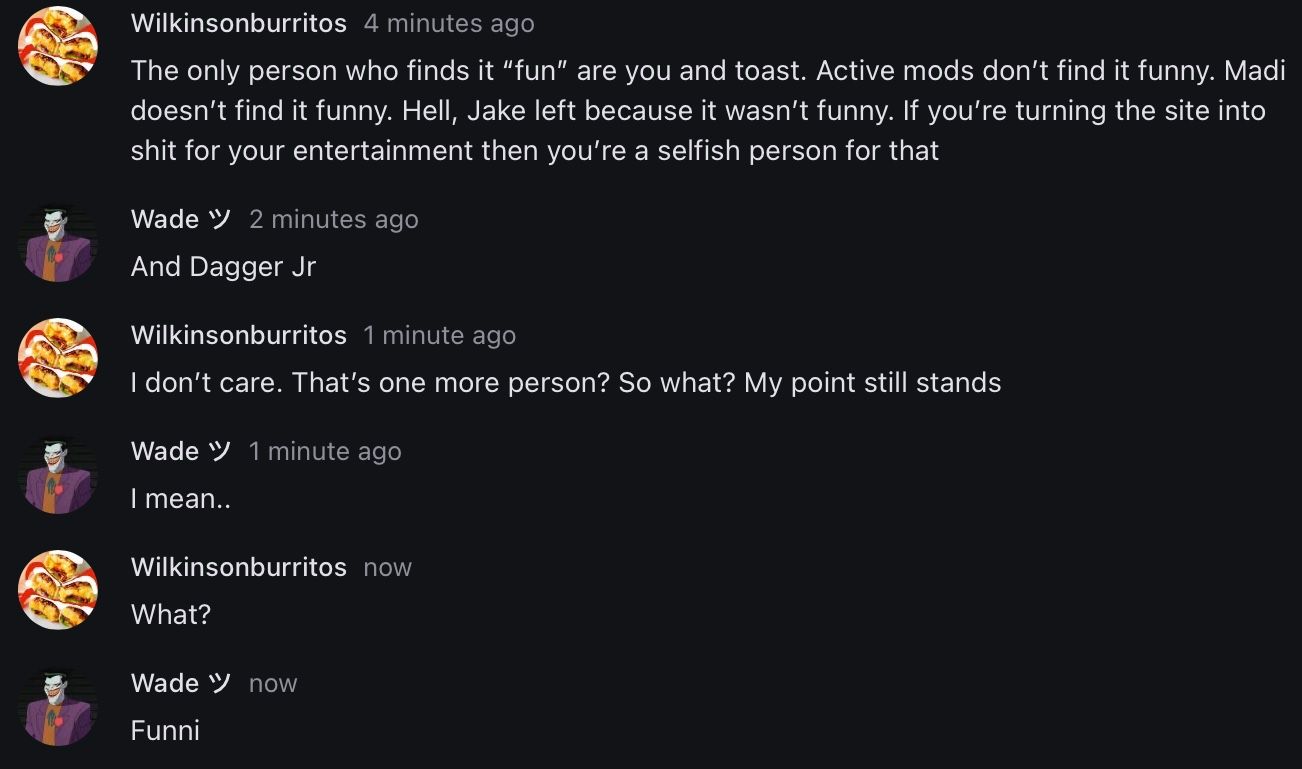Click the burrito avatar beside the longest comment
Viewport: 1302px width, 769px height.
coord(58,46)
